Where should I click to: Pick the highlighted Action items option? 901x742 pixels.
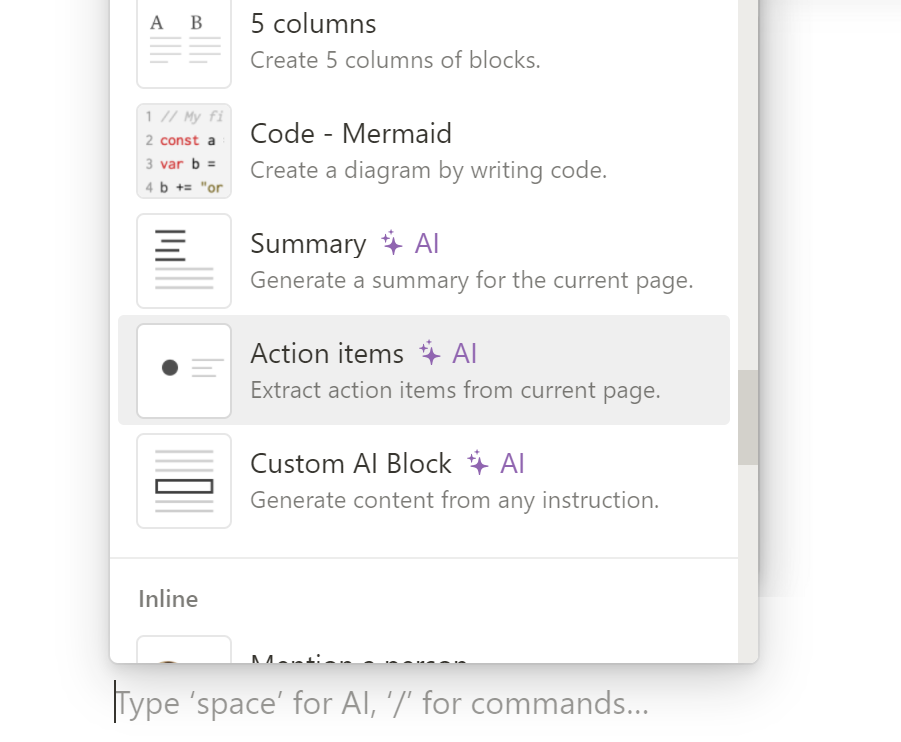pyautogui.click(x=327, y=354)
